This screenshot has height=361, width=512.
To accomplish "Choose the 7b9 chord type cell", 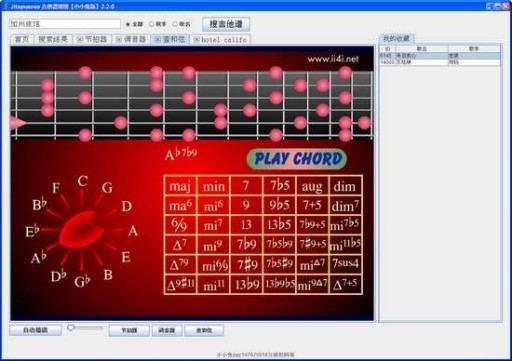I will 246,245.
